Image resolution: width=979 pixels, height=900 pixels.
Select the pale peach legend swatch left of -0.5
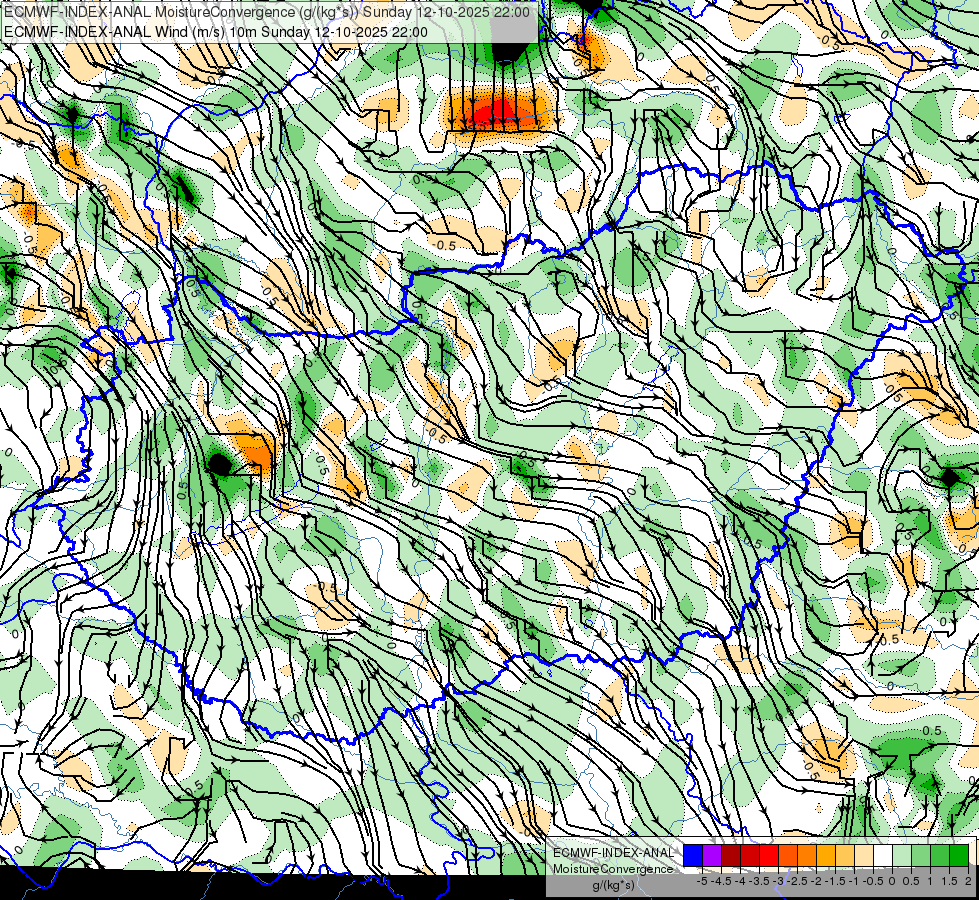(x=864, y=855)
